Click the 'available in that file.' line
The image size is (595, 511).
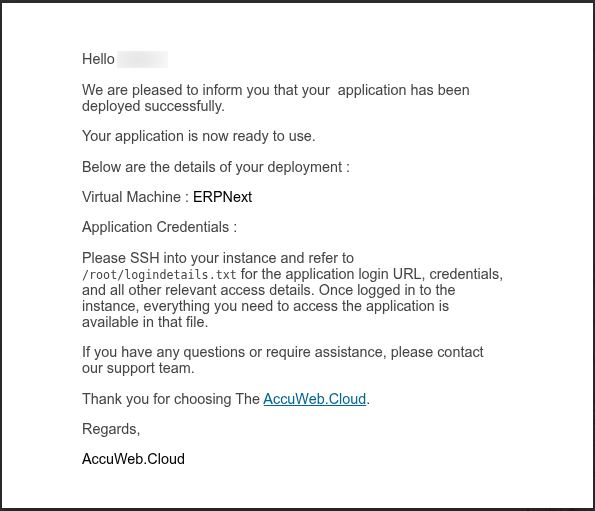click(x=145, y=322)
